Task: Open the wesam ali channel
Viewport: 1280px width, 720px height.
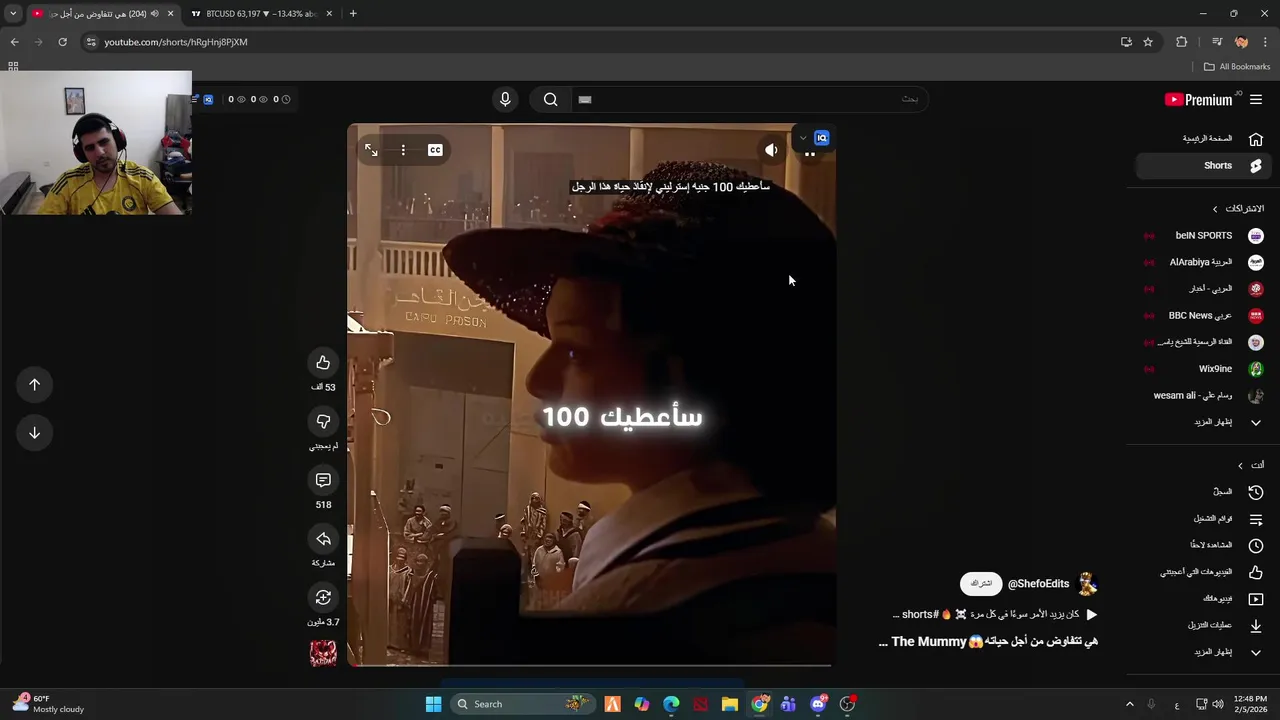Action: tap(1202, 396)
